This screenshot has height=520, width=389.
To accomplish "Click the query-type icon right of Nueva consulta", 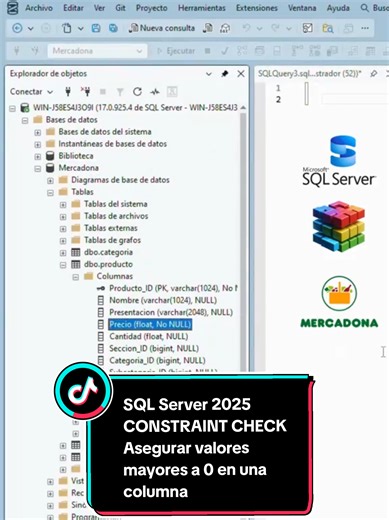I will 208,28.
